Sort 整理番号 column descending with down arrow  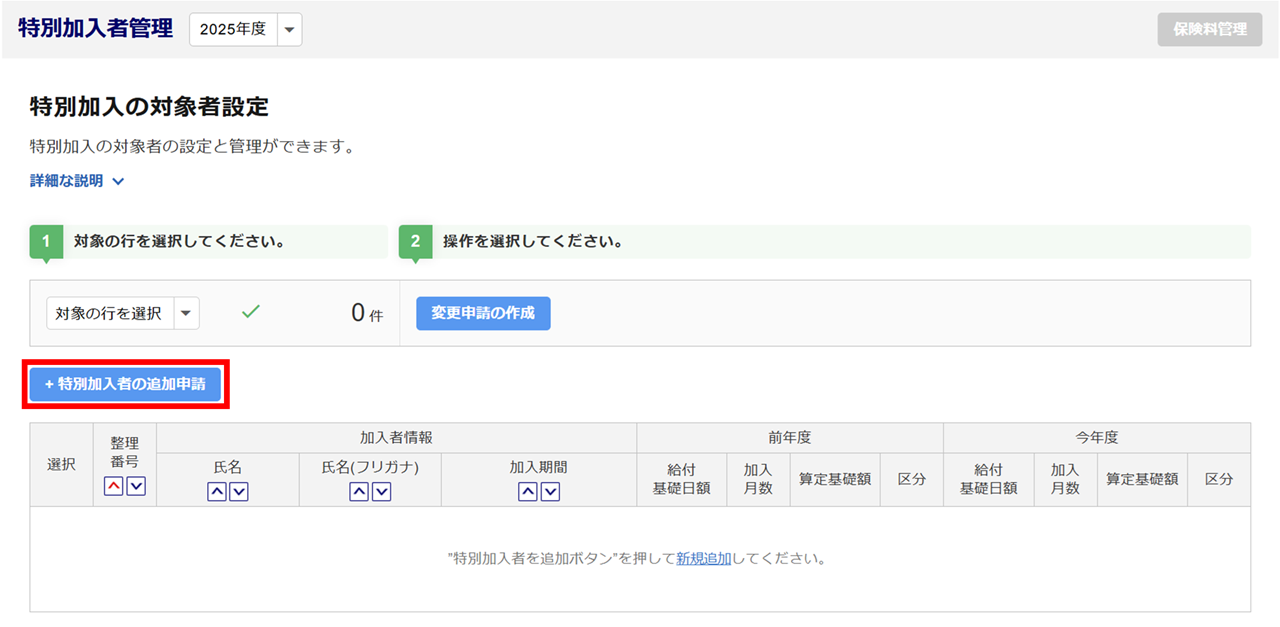(137, 486)
